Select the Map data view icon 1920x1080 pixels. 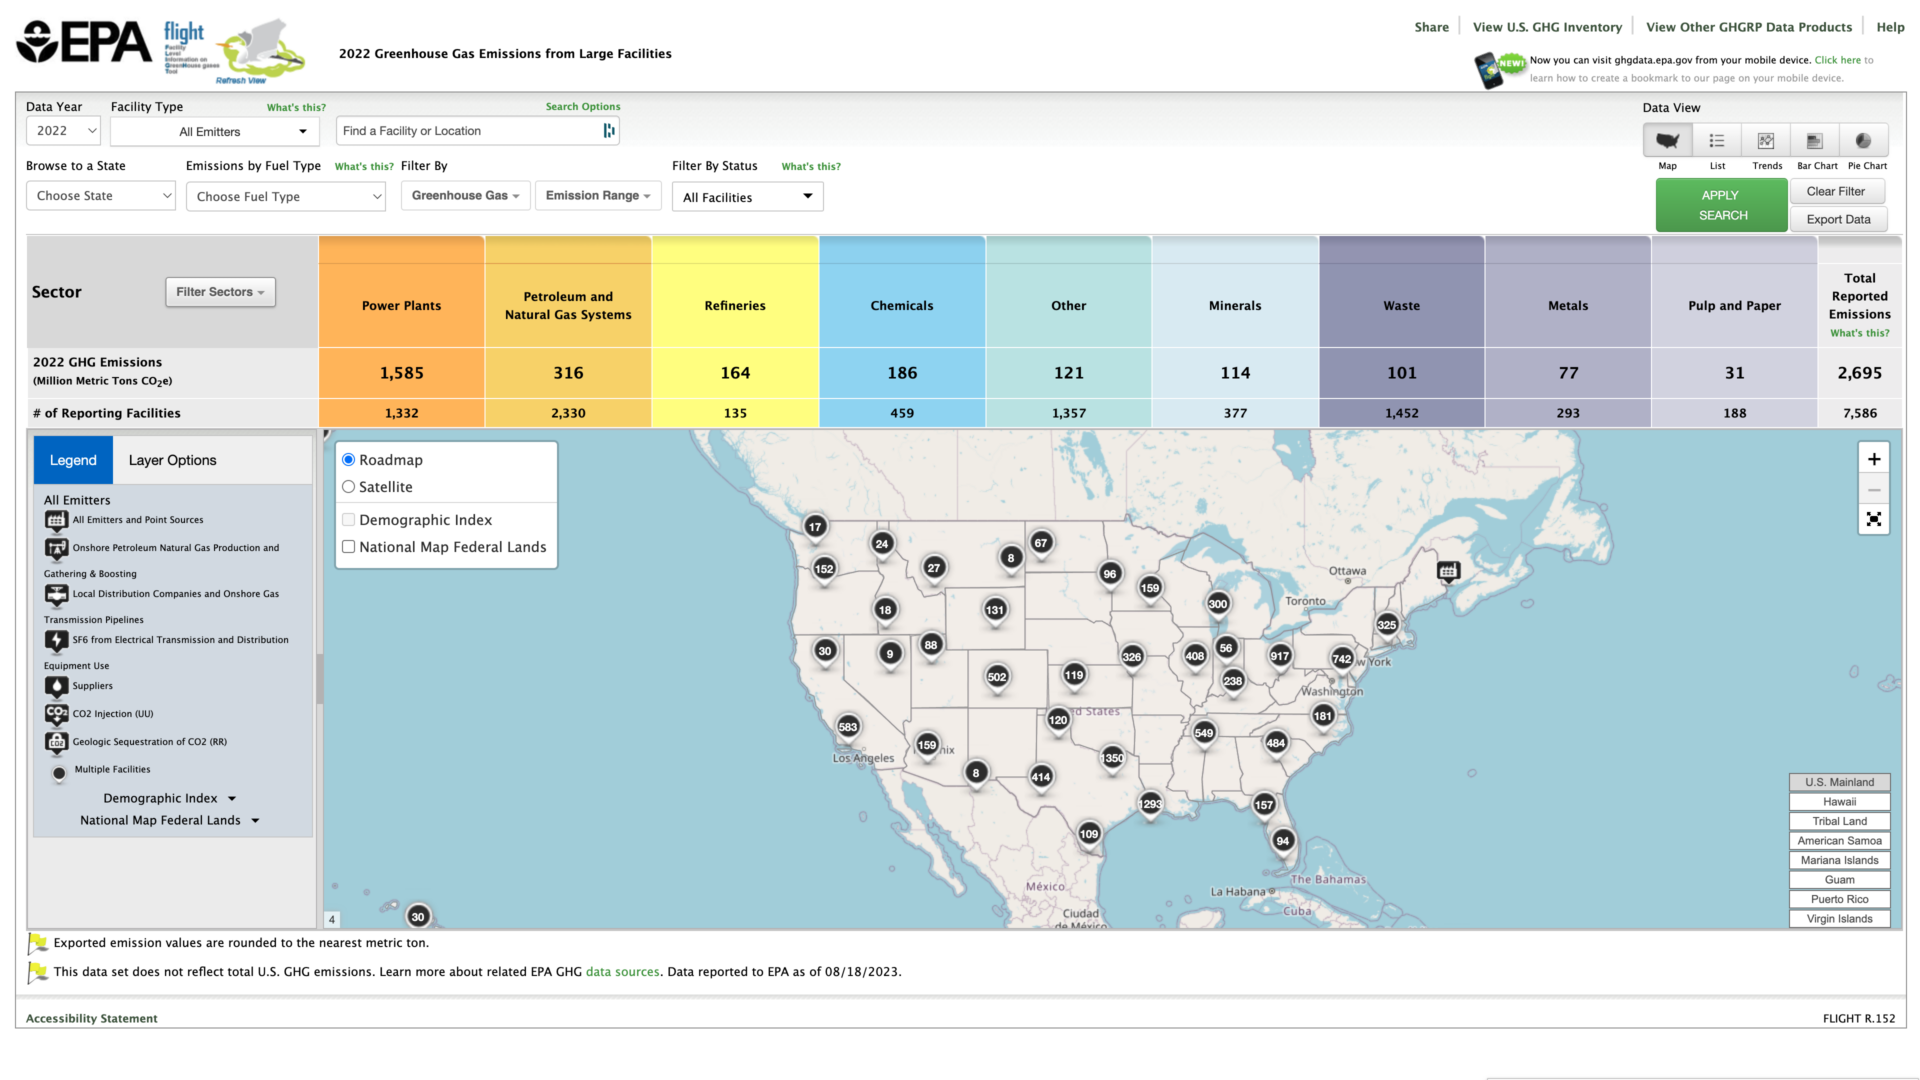(1667, 141)
